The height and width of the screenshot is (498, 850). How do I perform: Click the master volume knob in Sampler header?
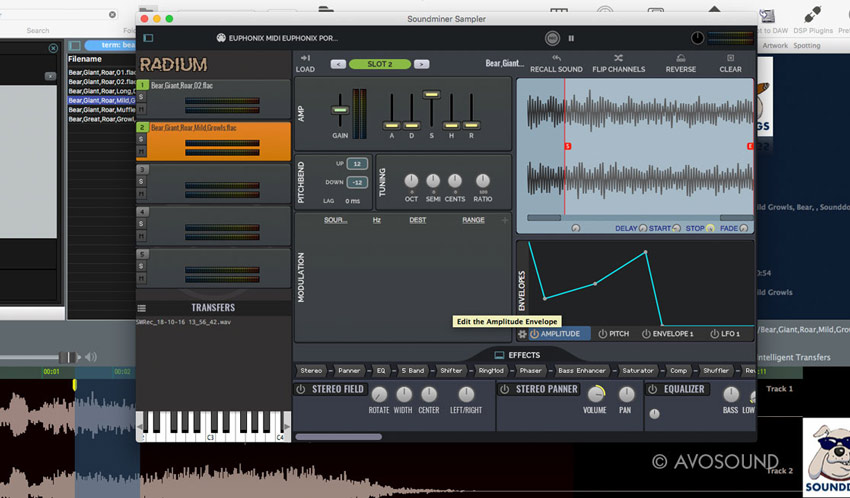[x=697, y=38]
